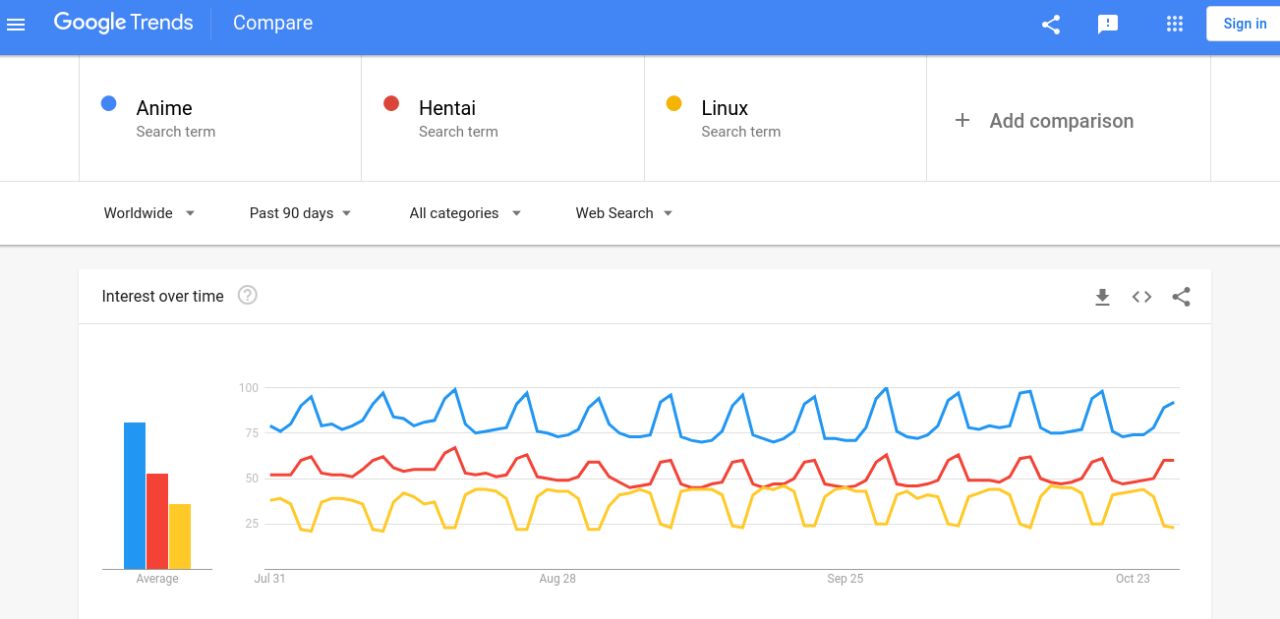1280x619 pixels.
Task: Expand the All categories dropdown
Action: click(465, 213)
